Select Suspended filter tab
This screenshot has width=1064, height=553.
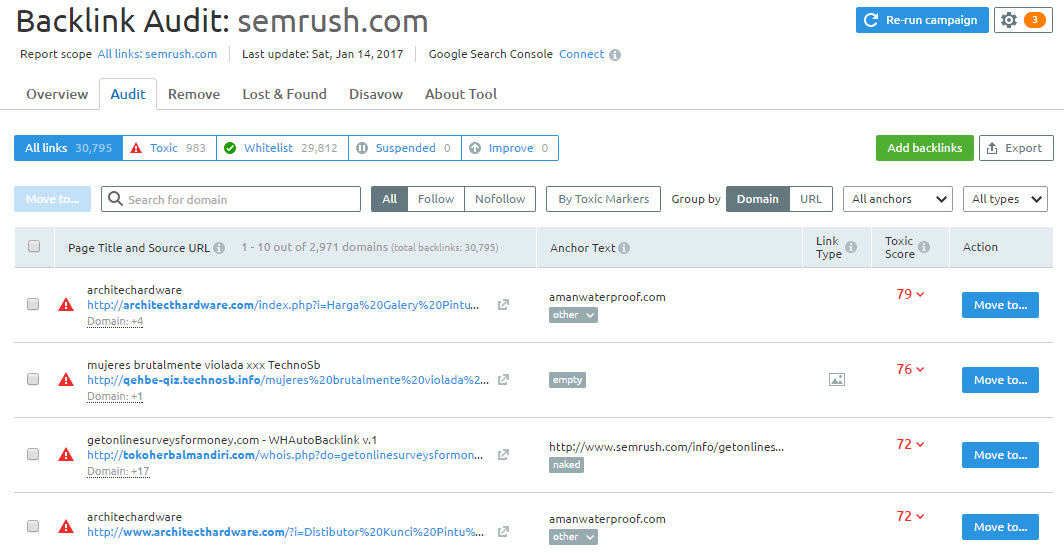click(x=405, y=148)
